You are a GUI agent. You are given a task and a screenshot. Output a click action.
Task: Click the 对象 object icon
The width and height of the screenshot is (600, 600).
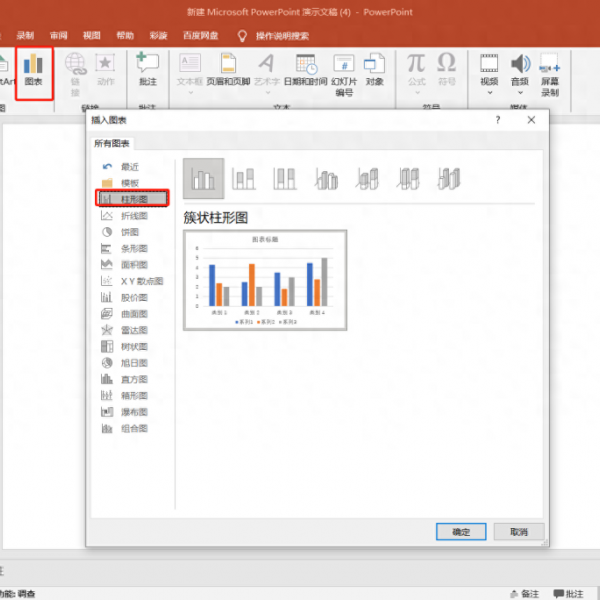tap(375, 70)
